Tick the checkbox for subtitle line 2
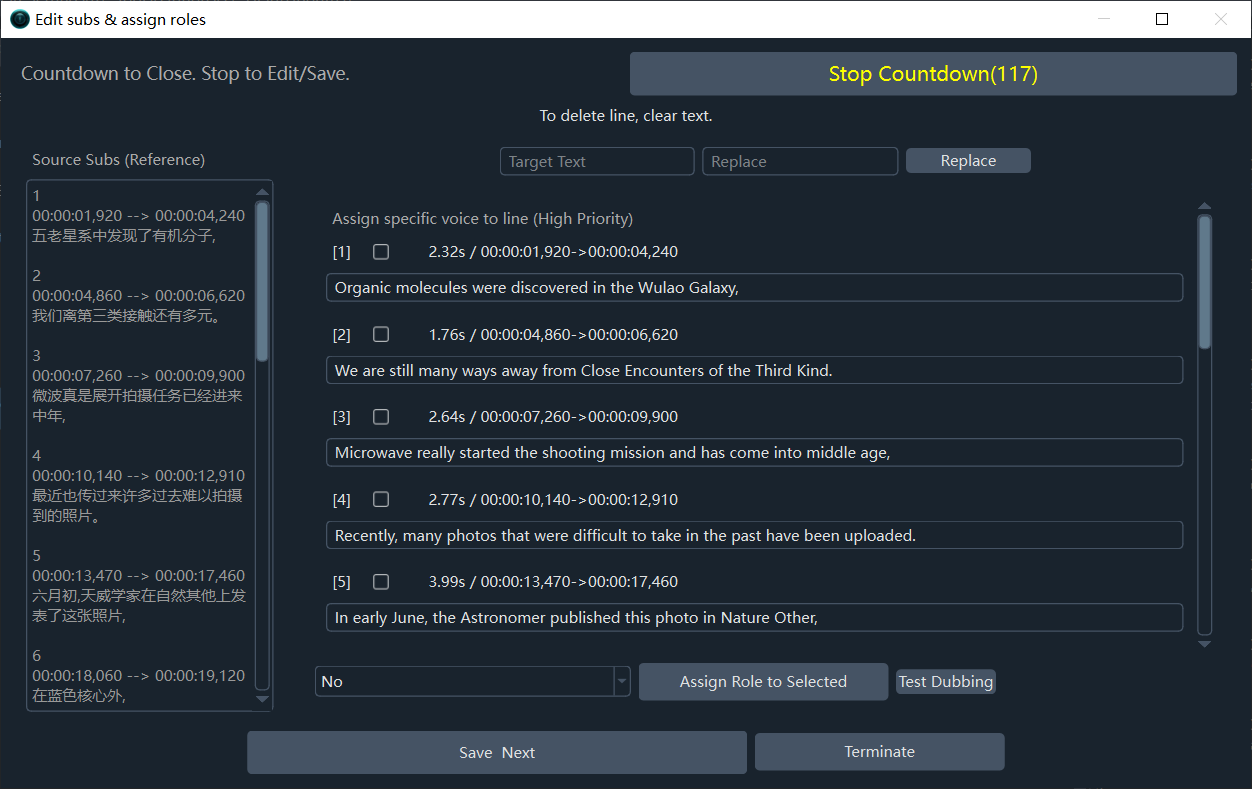1252x789 pixels. point(381,334)
